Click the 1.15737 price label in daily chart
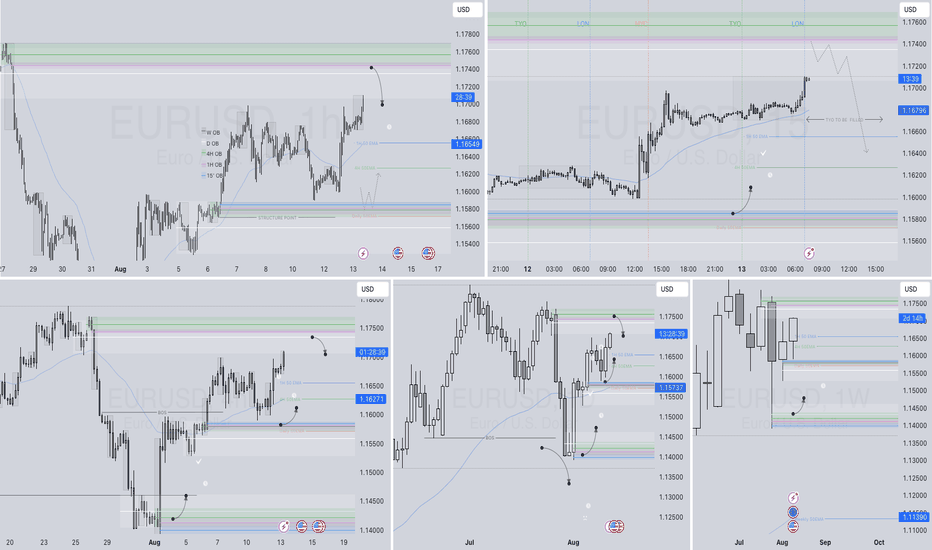The height and width of the screenshot is (550, 932). [672, 388]
